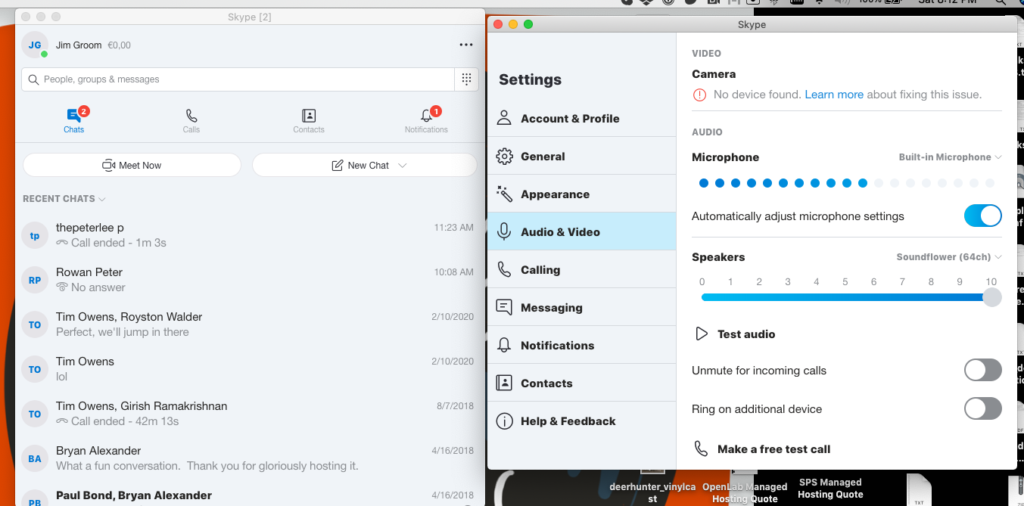
Task: Start a Meet Now video meeting
Action: 132,165
